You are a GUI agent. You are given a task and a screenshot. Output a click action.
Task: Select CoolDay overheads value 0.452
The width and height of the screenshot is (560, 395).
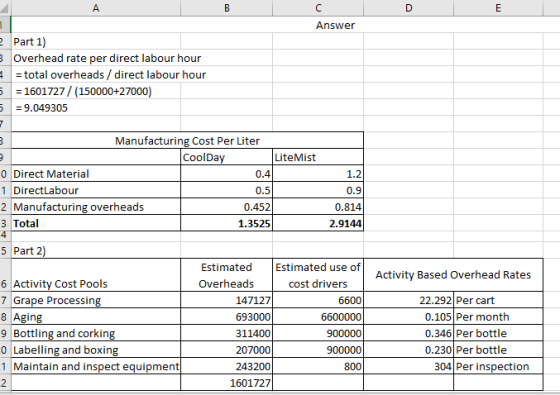(226, 206)
